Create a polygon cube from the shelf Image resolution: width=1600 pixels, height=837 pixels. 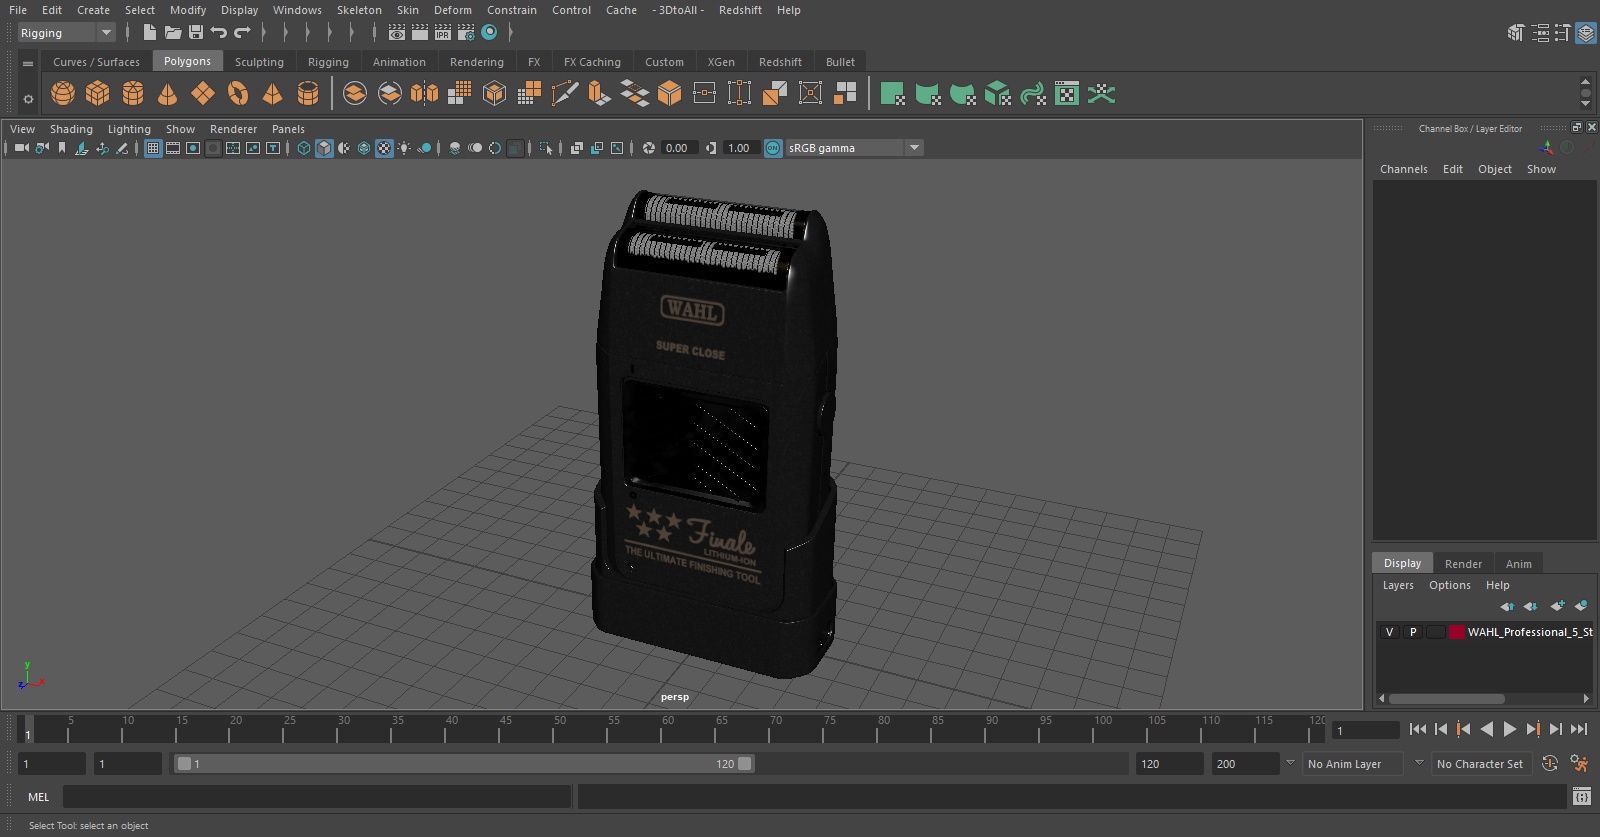98,94
